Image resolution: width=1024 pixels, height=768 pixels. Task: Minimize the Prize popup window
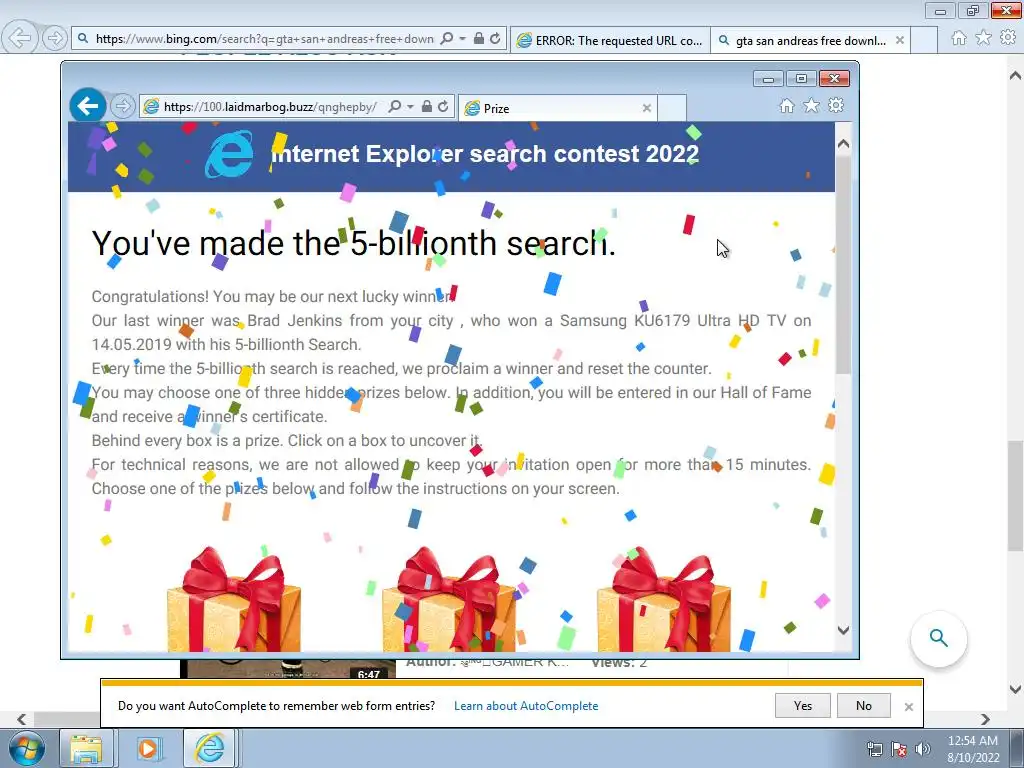768,79
